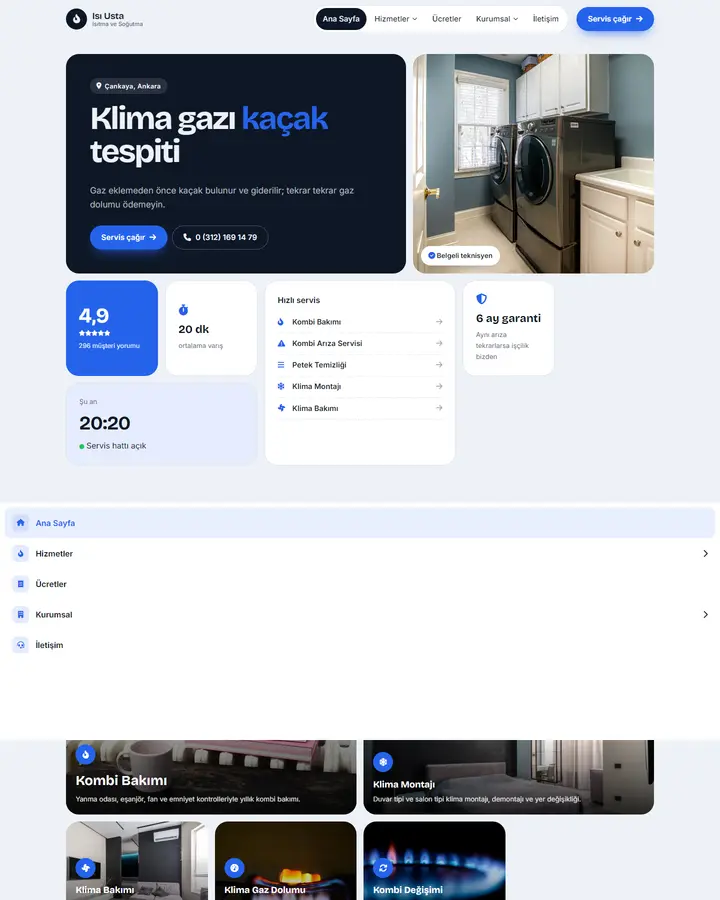Screen dimensions: 720x900
Task: Click the Servis çağır button in the header
Action: [615, 19]
